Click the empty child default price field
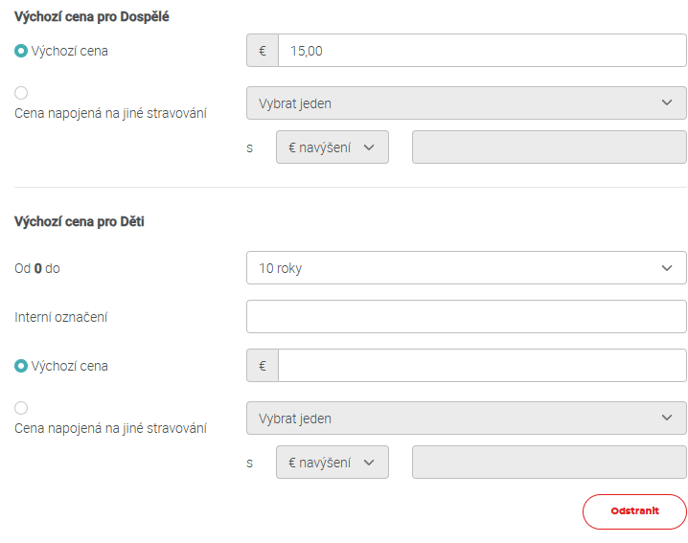Image resolution: width=688 pixels, height=543 pixels. pos(482,366)
